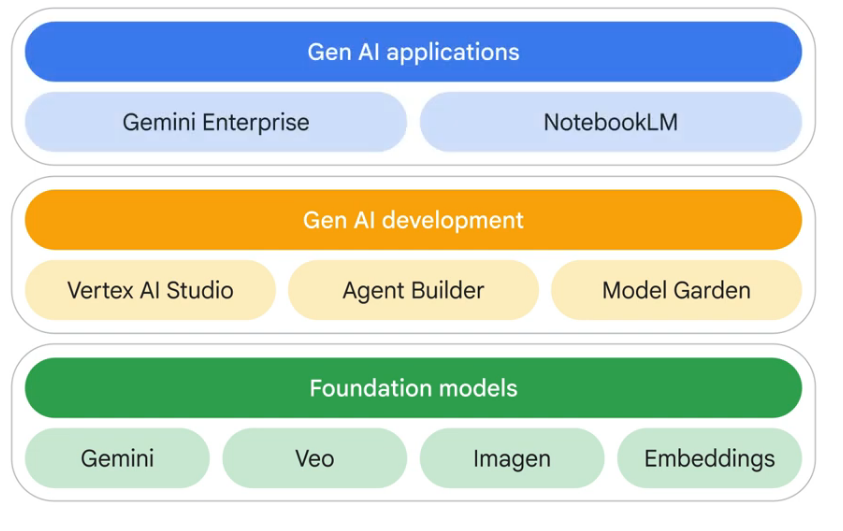Choose the Agent Builder pill
The image size is (843, 531).
413,290
